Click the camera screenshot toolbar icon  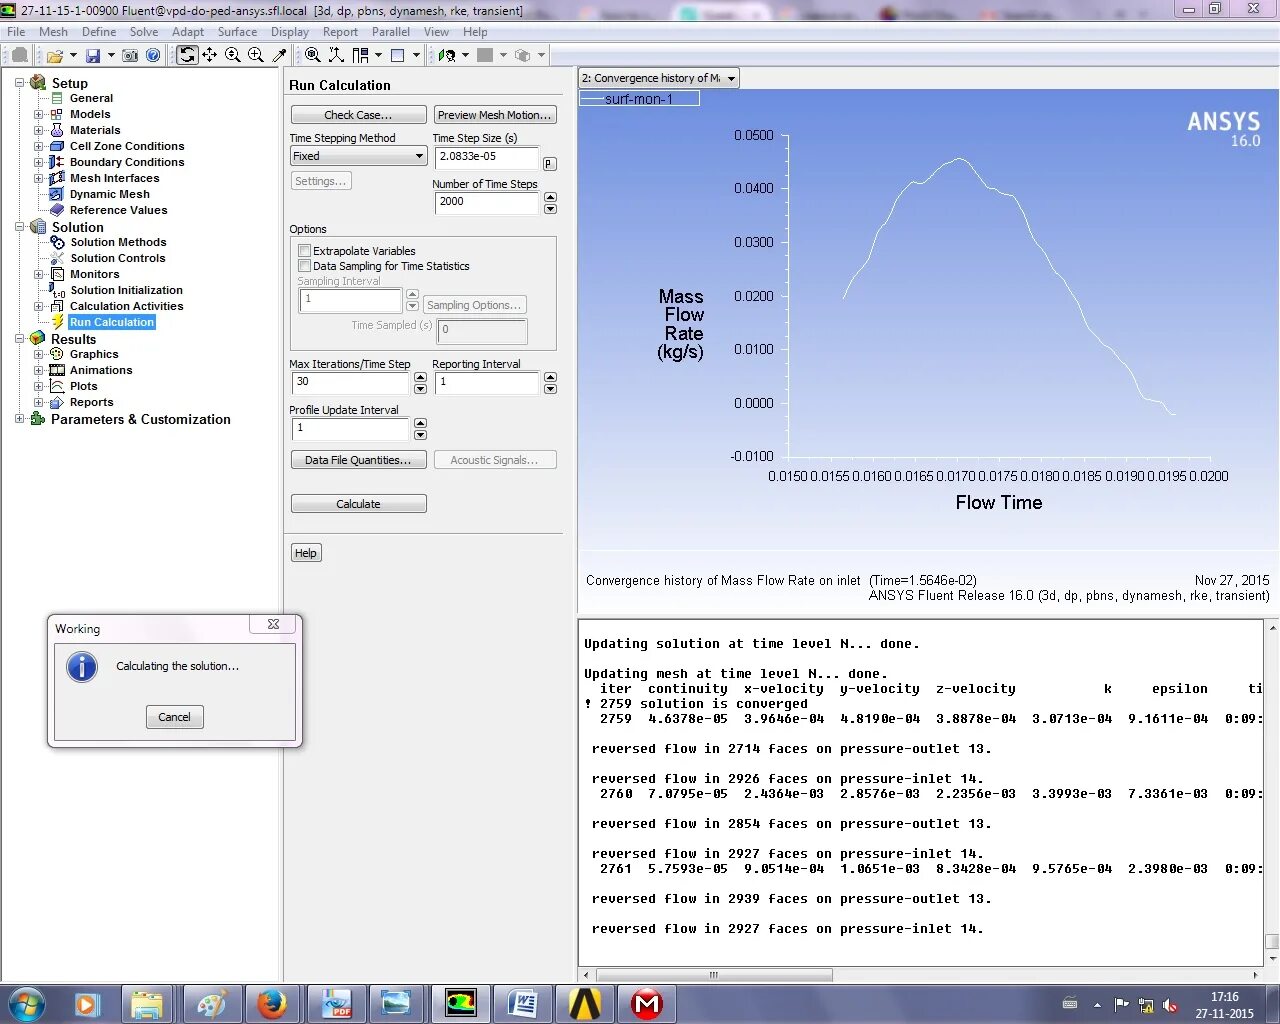130,56
